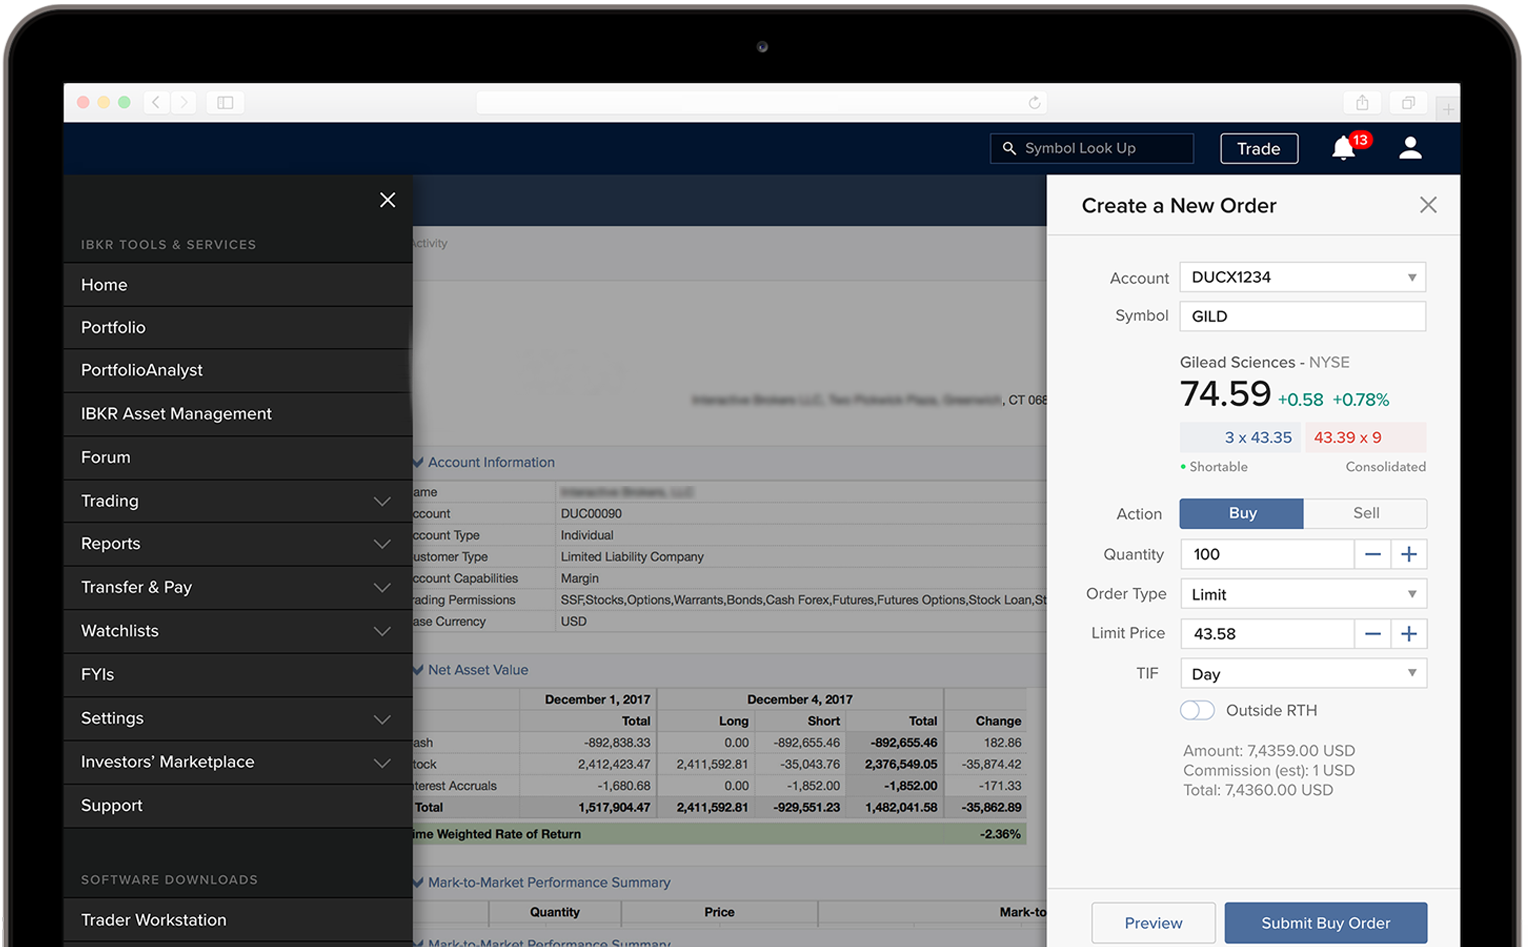1528x947 pixels.
Task: Open the user profile icon
Action: point(1410,148)
